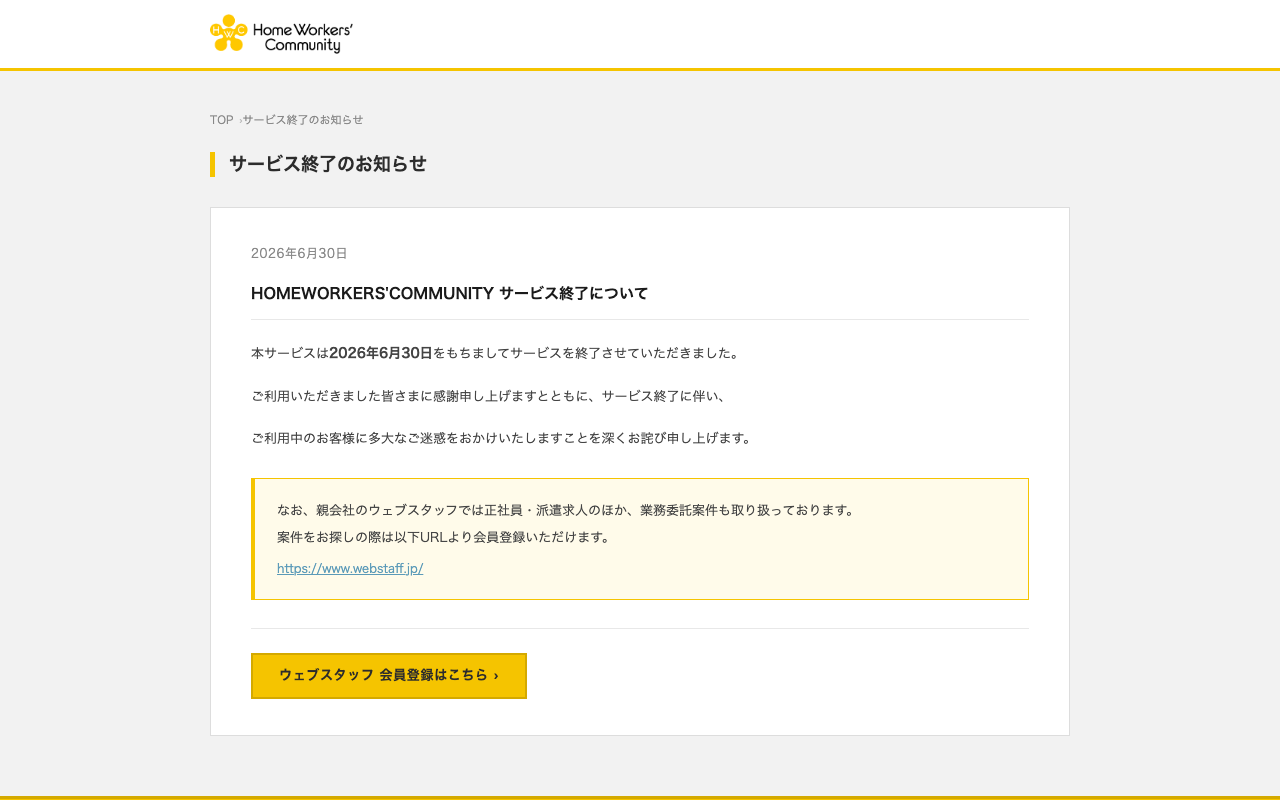Click the line starting ご利用中のお客様に多大な
The width and height of the screenshot is (1280, 800).
pyautogui.click(x=503, y=438)
